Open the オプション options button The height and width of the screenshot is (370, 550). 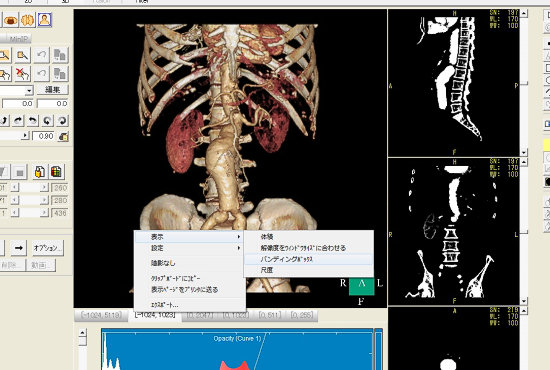pyautogui.click(x=48, y=248)
